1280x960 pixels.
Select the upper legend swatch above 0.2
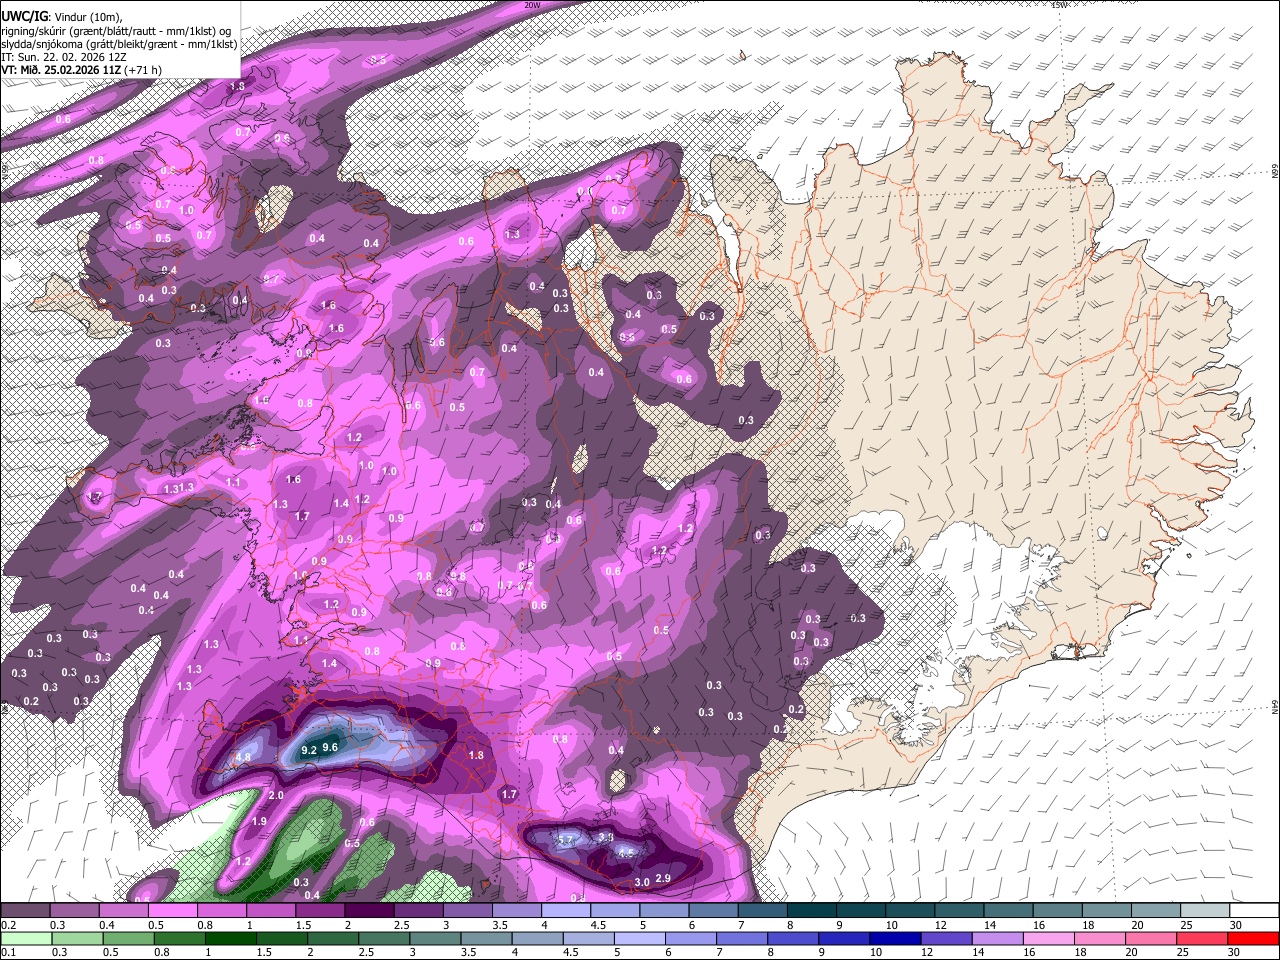click(x=25, y=911)
